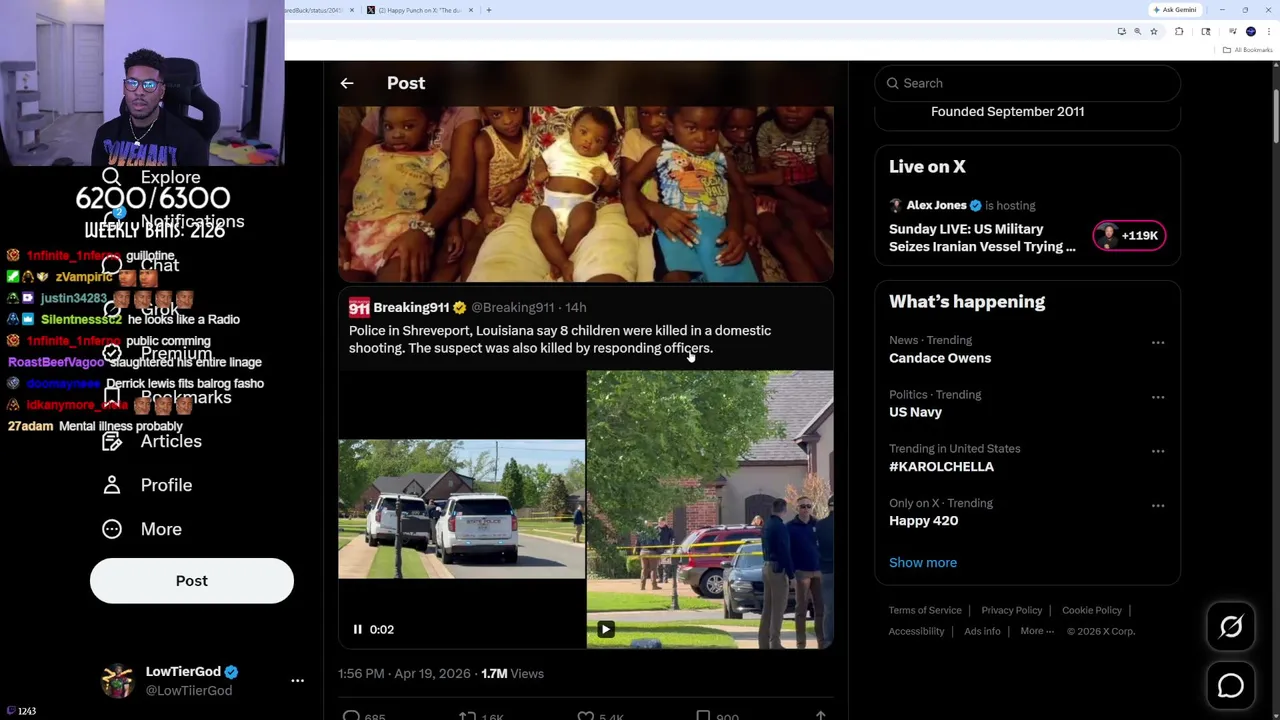
Task: Open Cookie Policy link
Action: point(1092,610)
